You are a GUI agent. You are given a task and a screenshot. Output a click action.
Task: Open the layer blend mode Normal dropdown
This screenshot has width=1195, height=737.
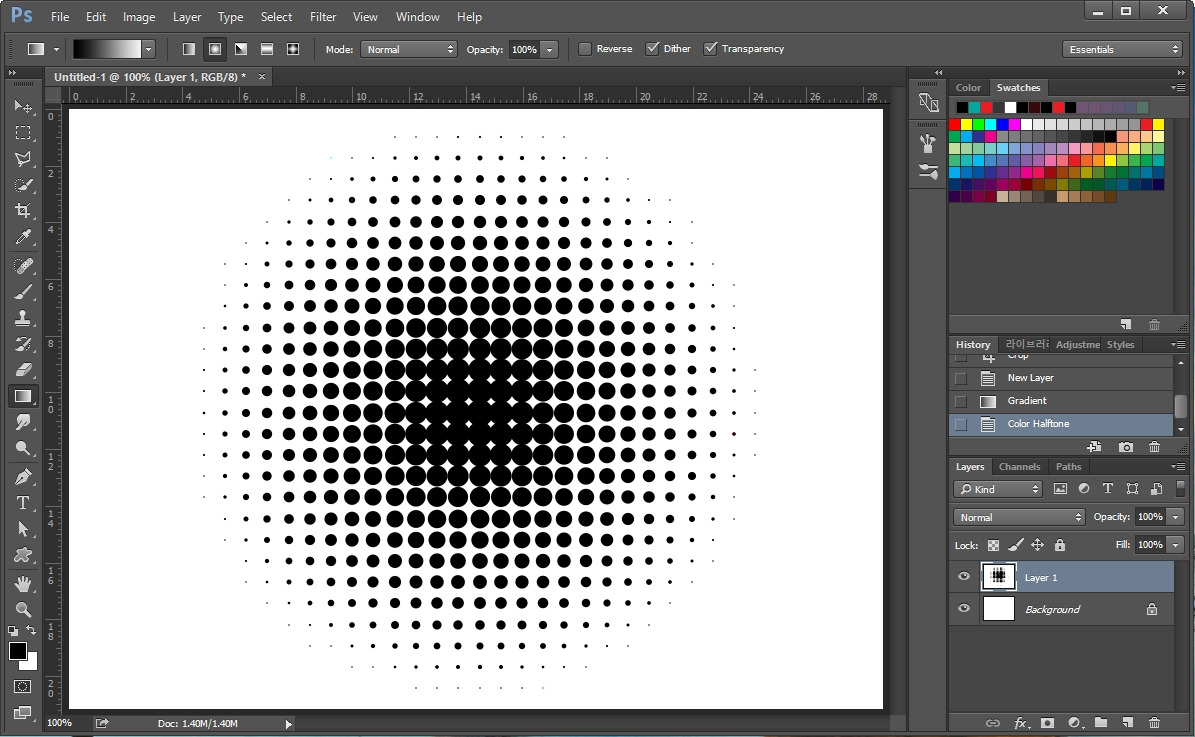(1019, 517)
